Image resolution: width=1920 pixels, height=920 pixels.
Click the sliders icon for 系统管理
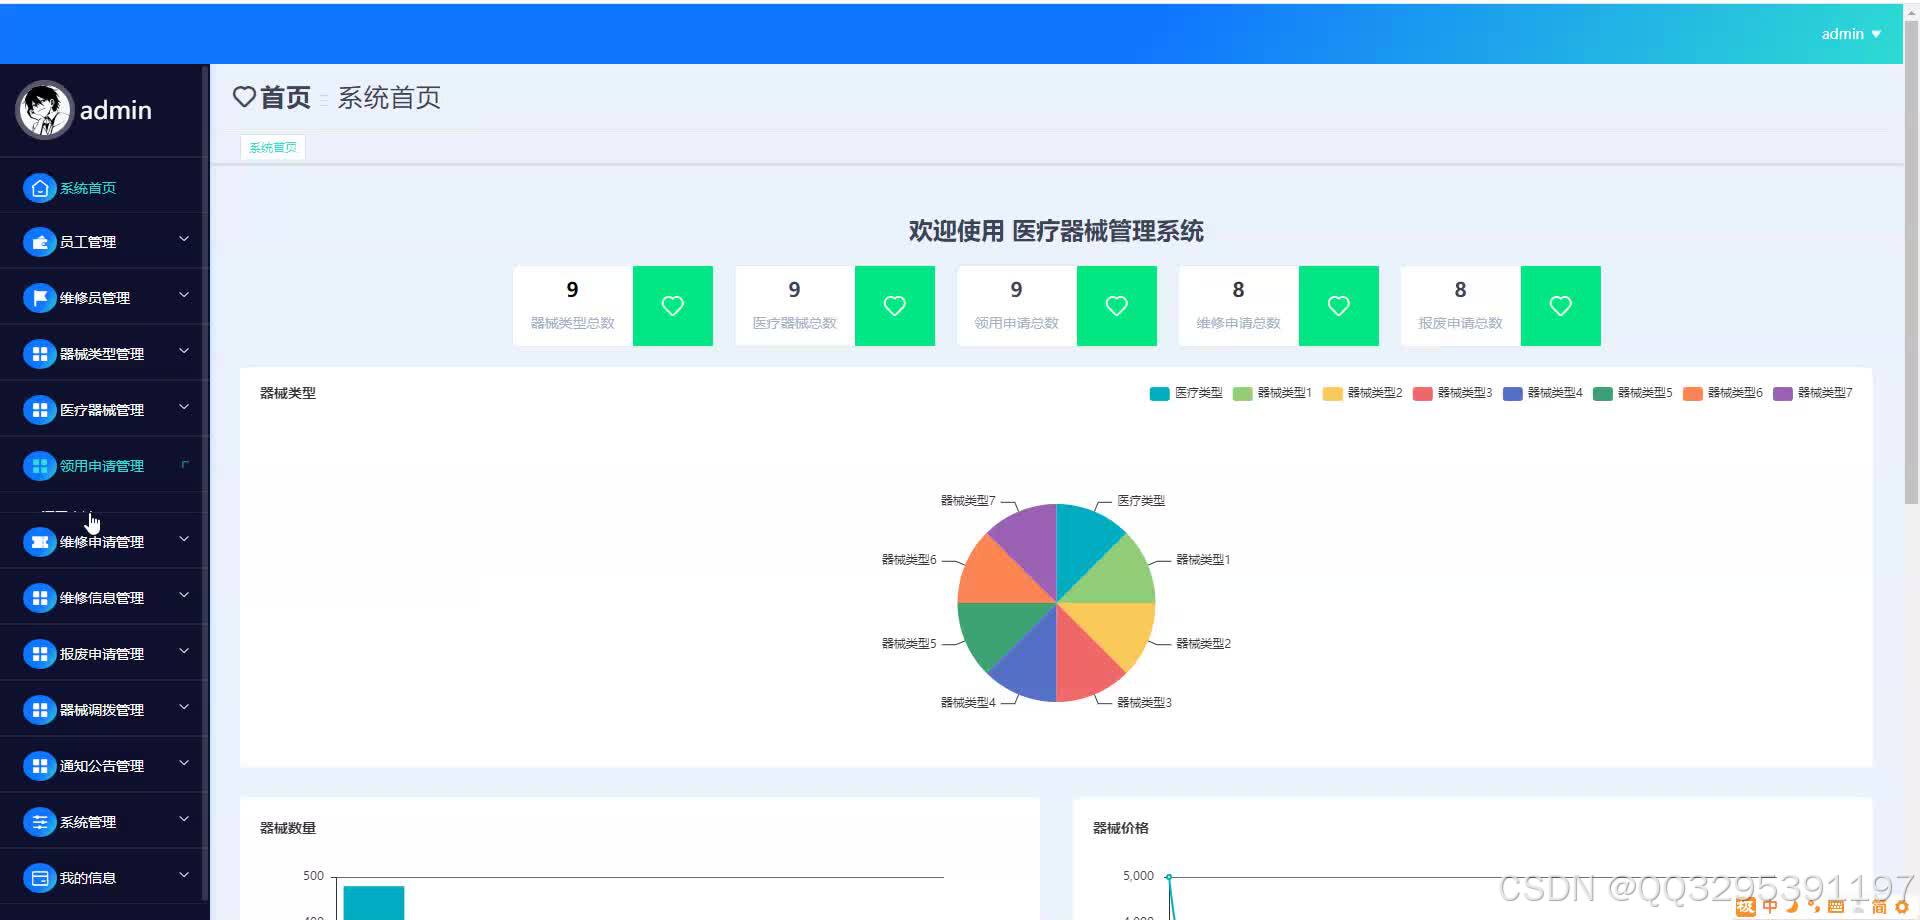(39, 822)
